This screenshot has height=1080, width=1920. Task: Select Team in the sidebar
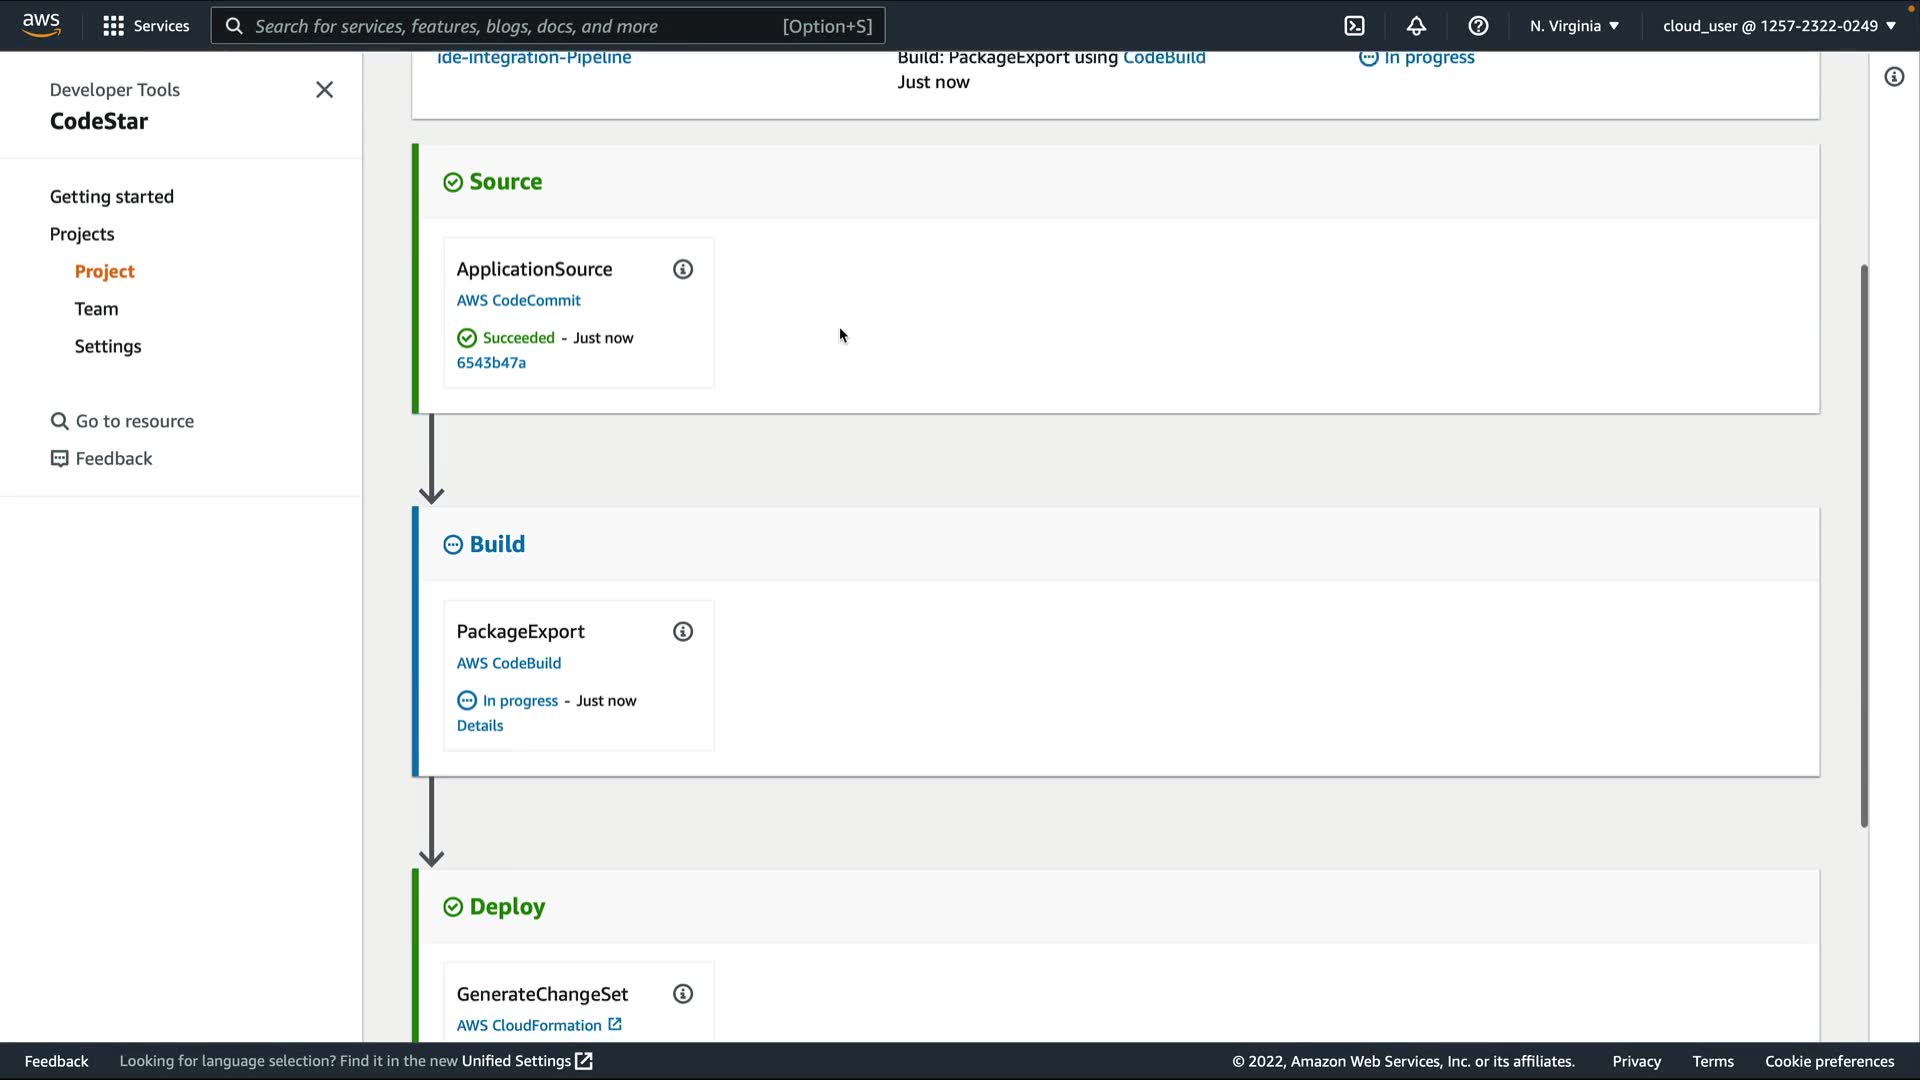(96, 309)
